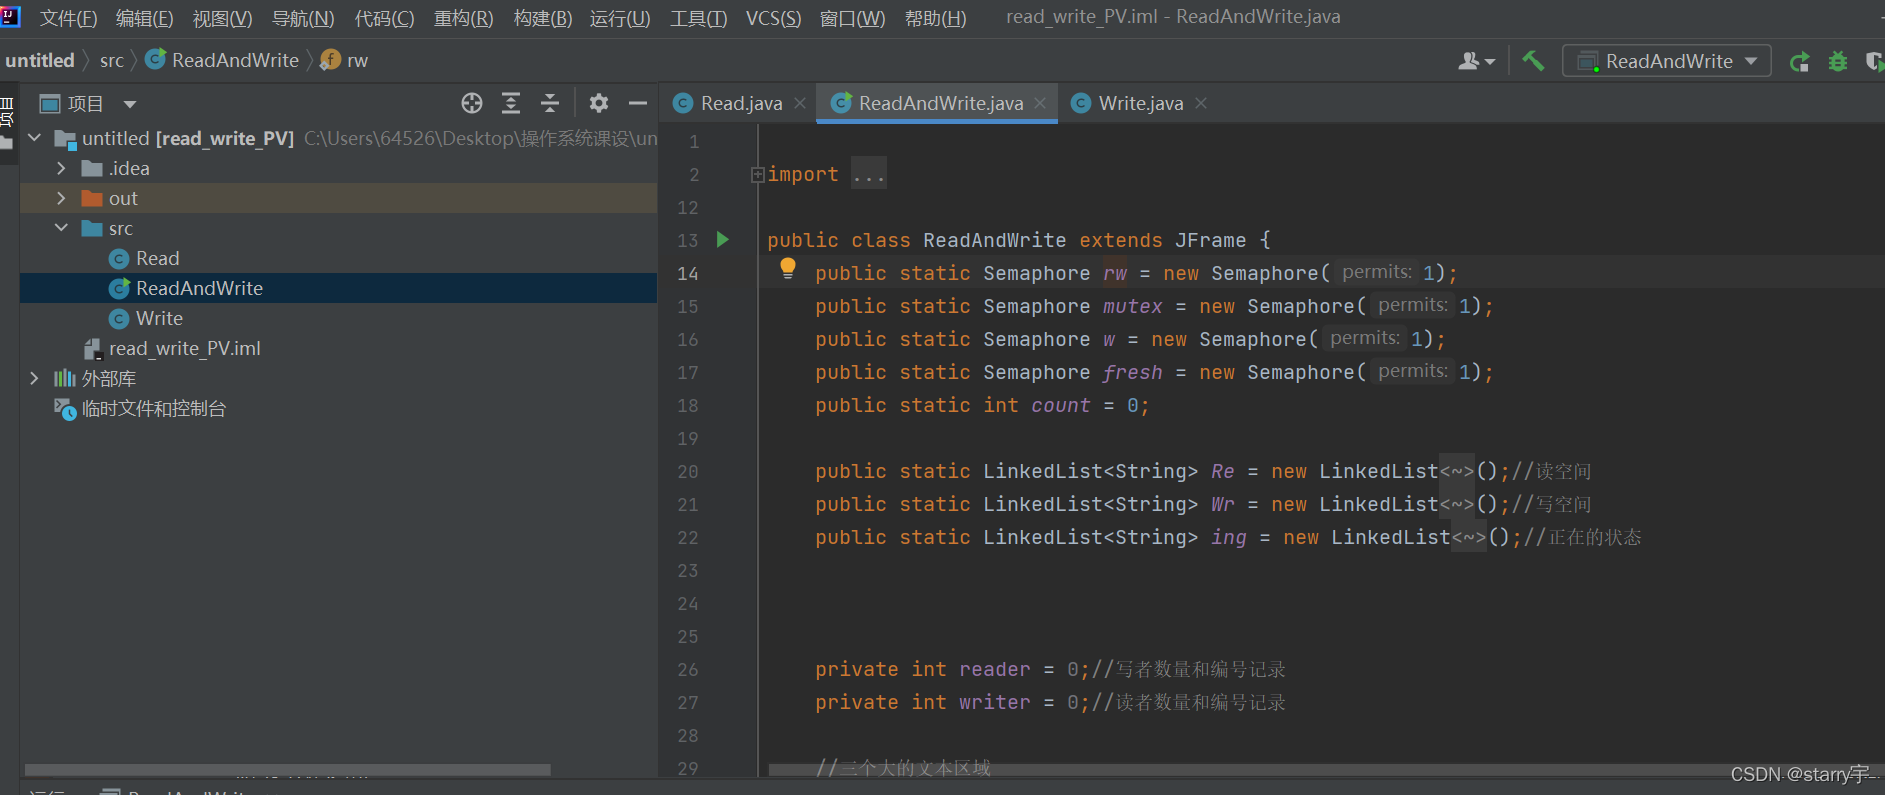Image resolution: width=1885 pixels, height=795 pixels.
Task: Click the build project hammer icon
Action: click(x=1533, y=61)
